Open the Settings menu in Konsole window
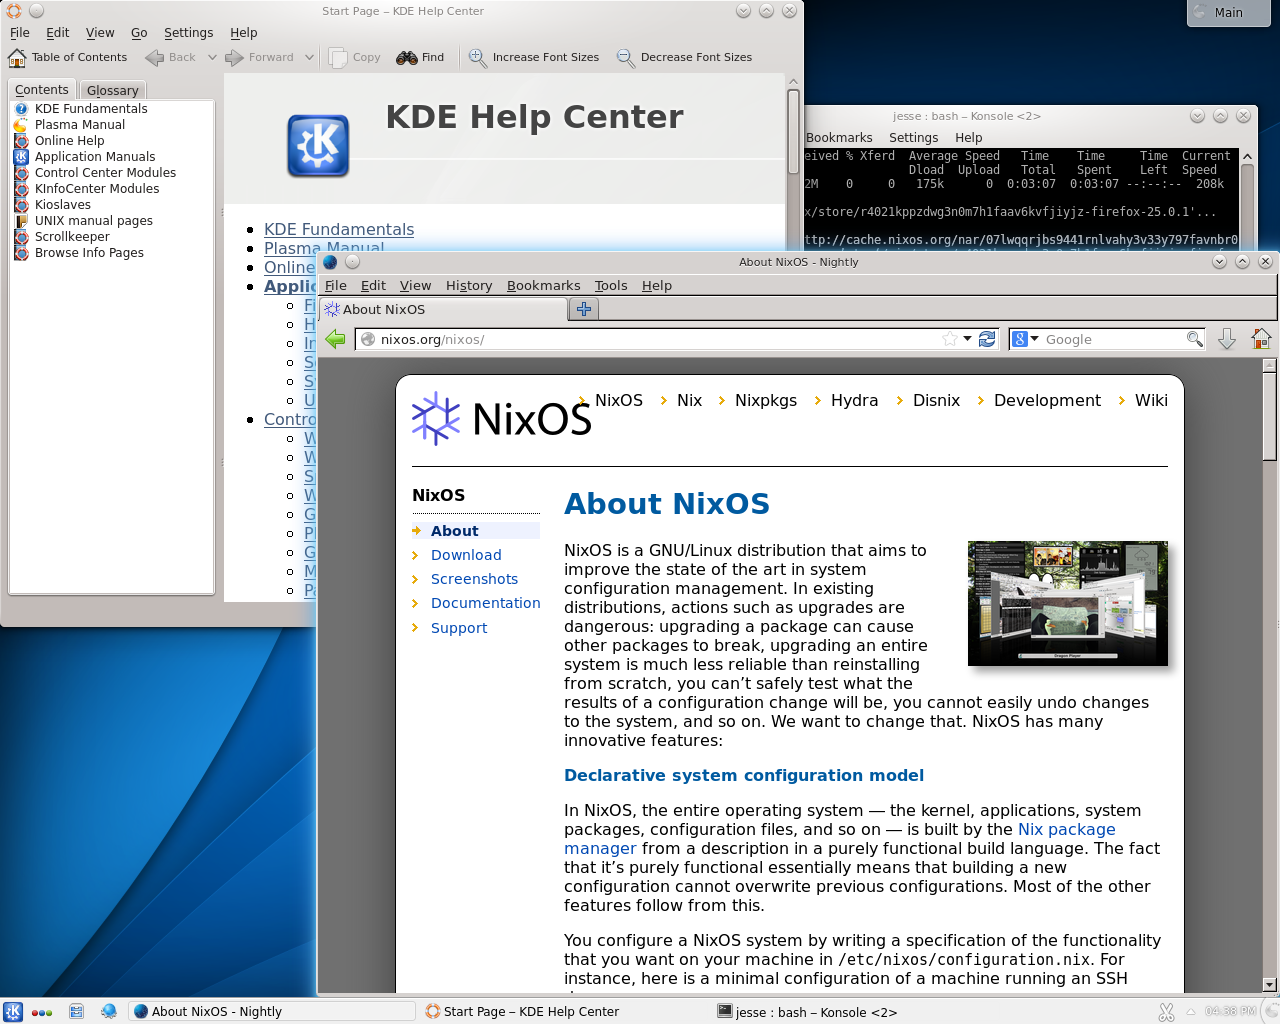This screenshot has width=1280, height=1024. point(913,137)
